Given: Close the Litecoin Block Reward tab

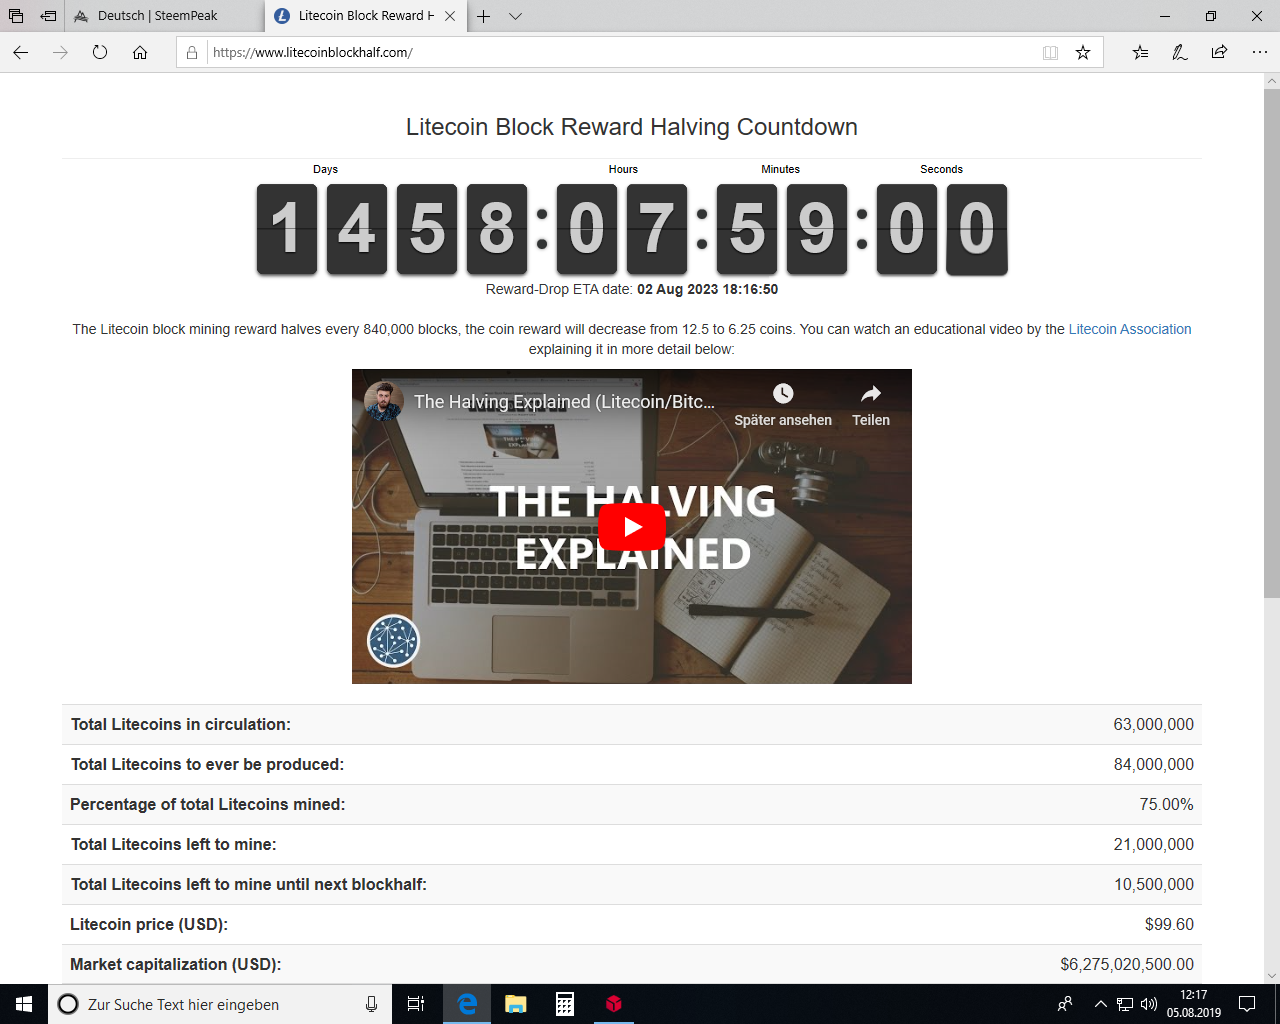Looking at the screenshot, I should point(450,16).
